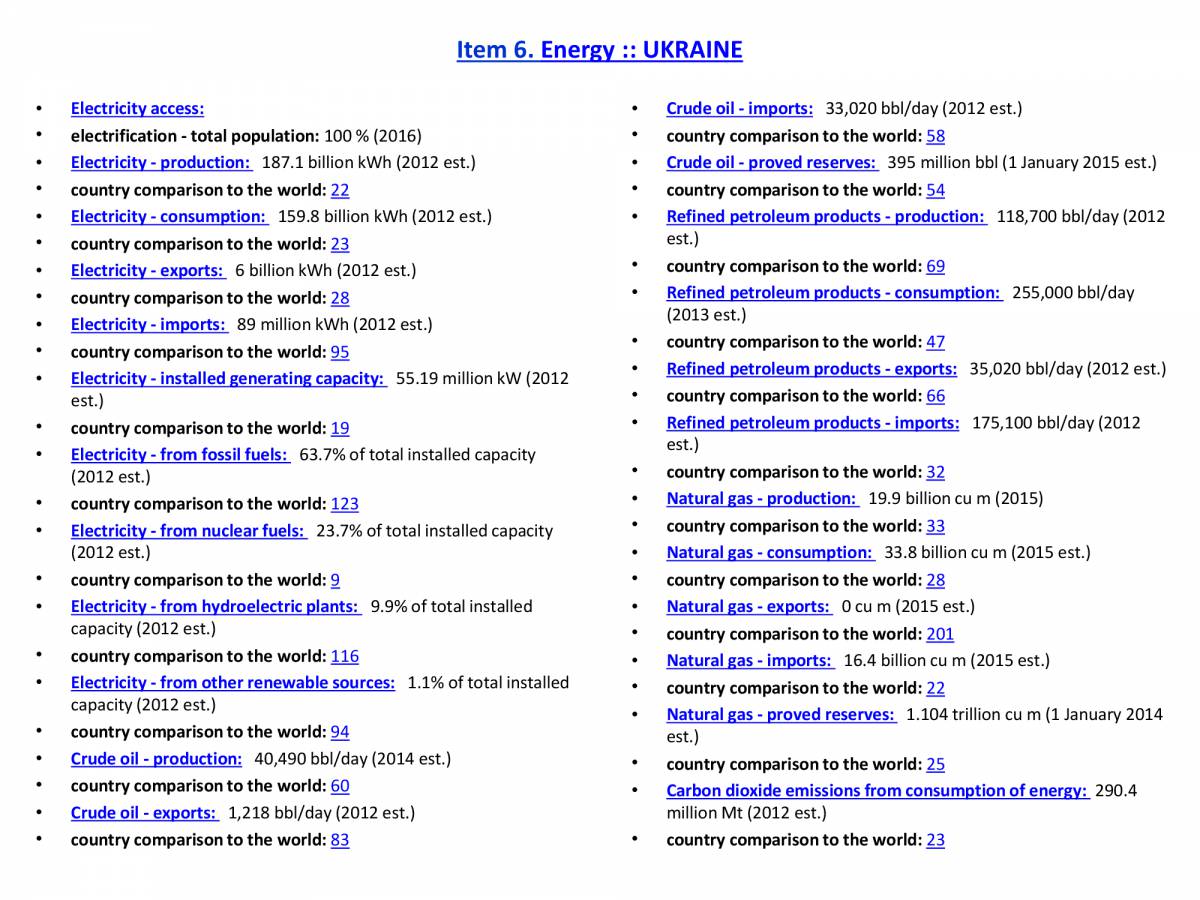Open the 'Electricity - production:' link
1200x900 pixels.
160,162
